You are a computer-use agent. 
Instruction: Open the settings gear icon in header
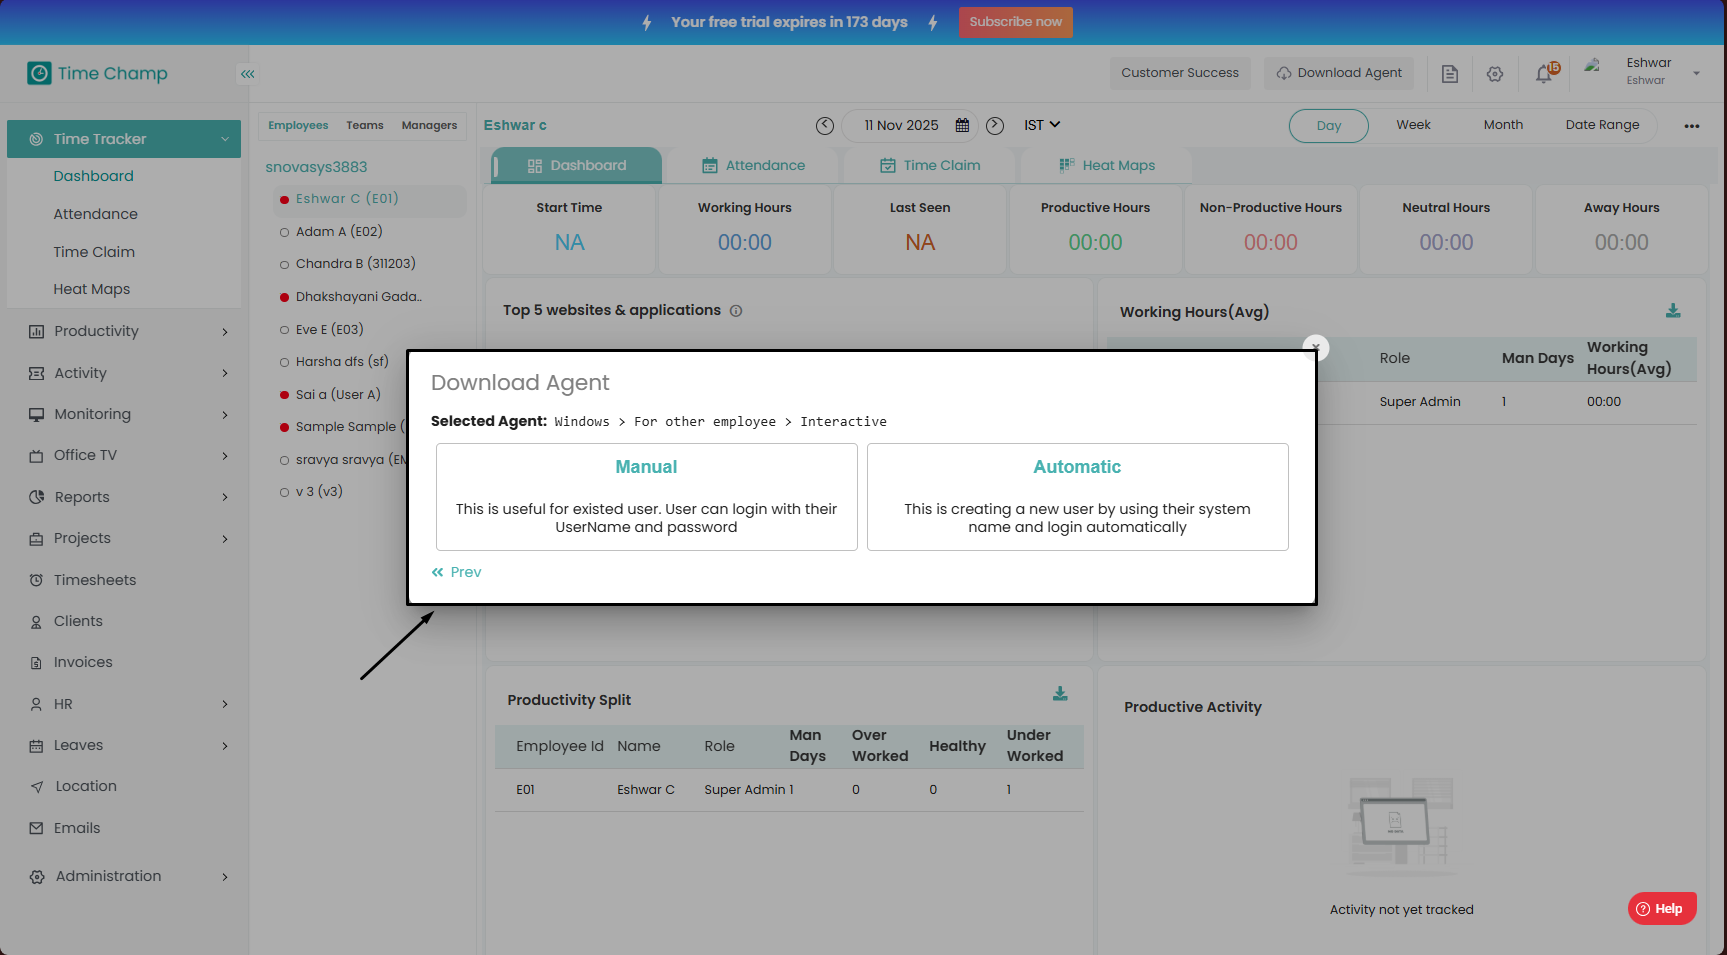[x=1495, y=74]
